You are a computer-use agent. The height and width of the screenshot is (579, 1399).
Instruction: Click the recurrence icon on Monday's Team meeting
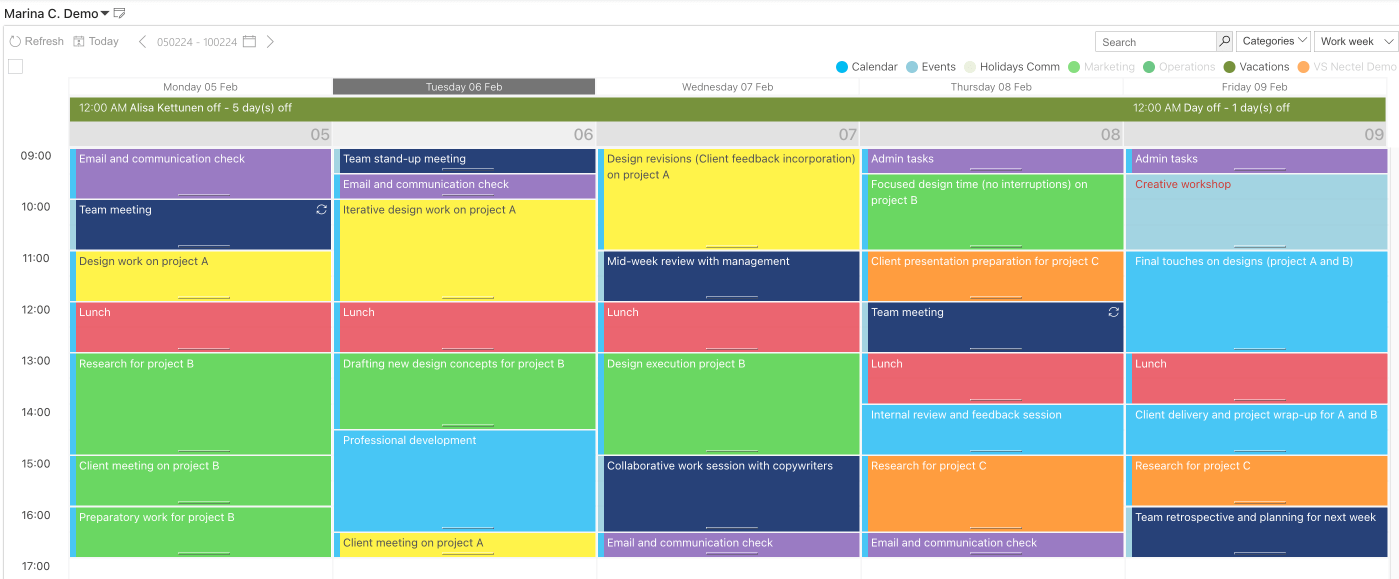tap(322, 210)
